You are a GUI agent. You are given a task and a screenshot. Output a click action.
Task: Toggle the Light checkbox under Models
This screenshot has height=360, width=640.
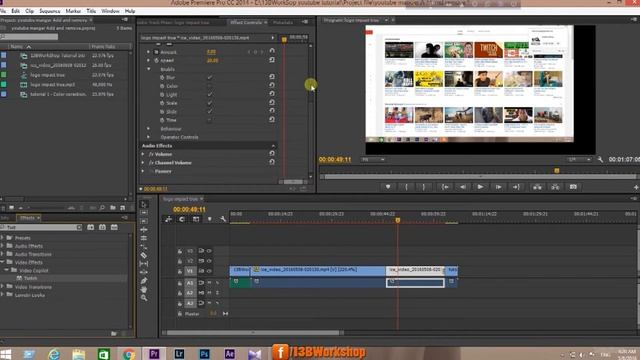pyautogui.click(x=209, y=94)
